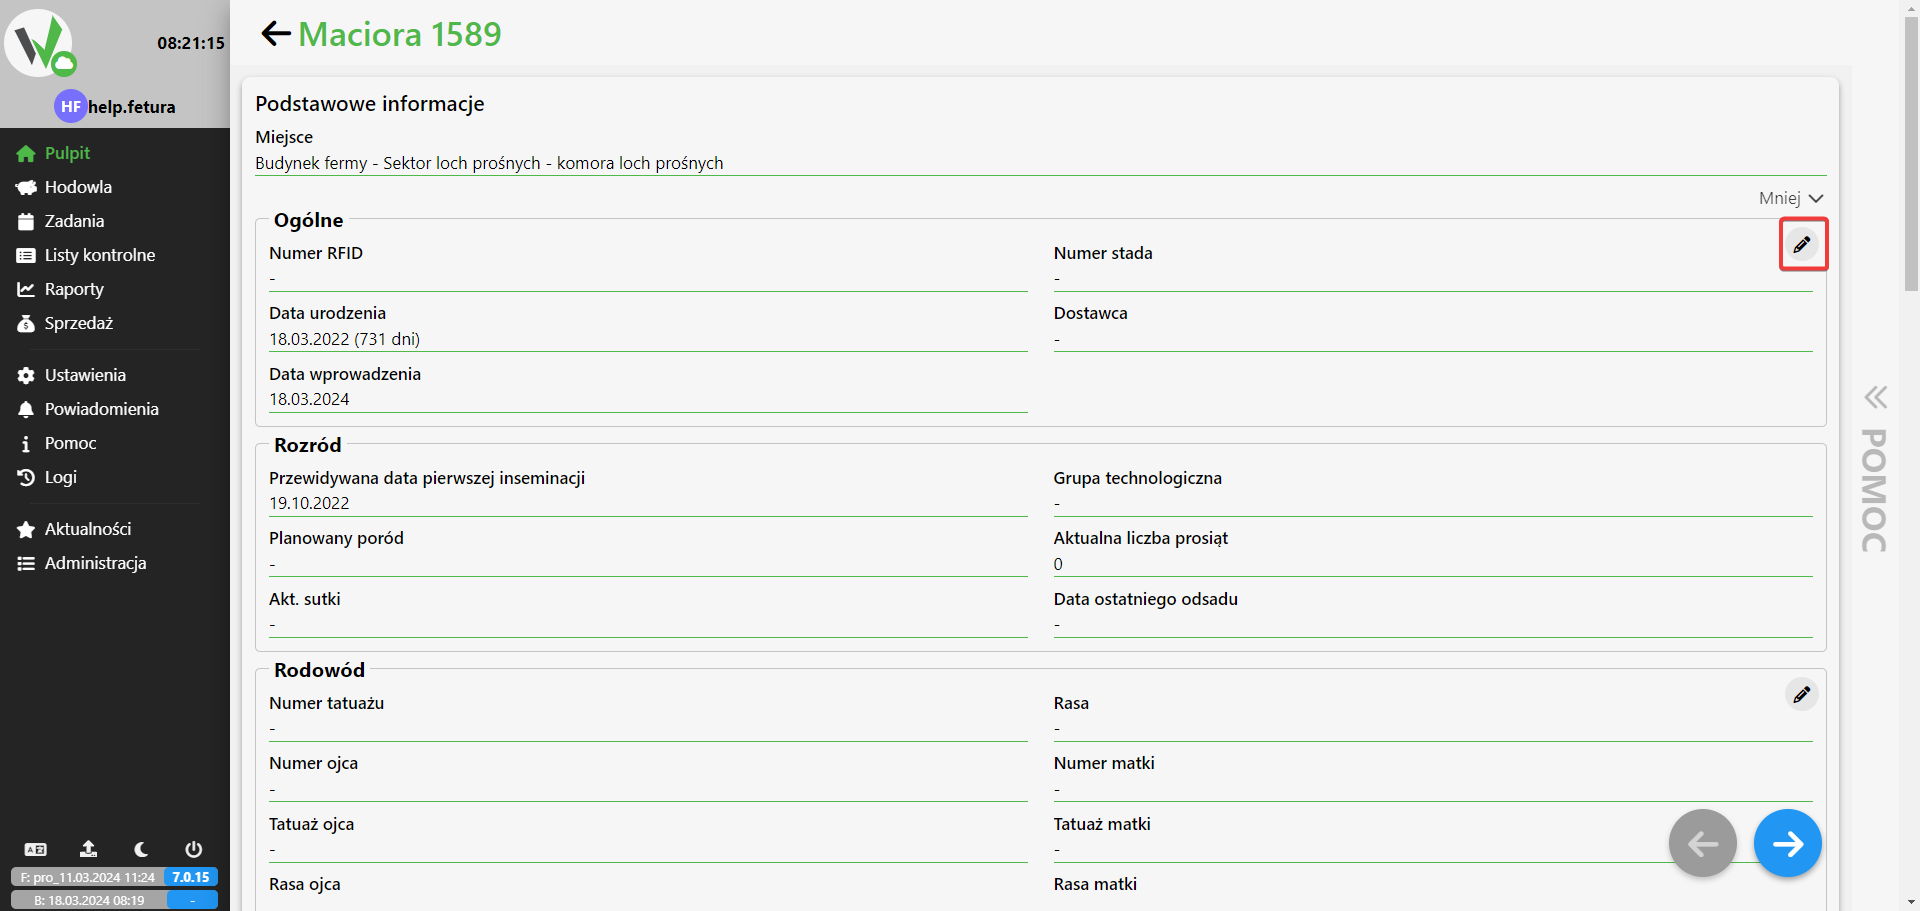Click the power logout icon
Image resolution: width=1920 pixels, height=911 pixels.
point(194,849)
